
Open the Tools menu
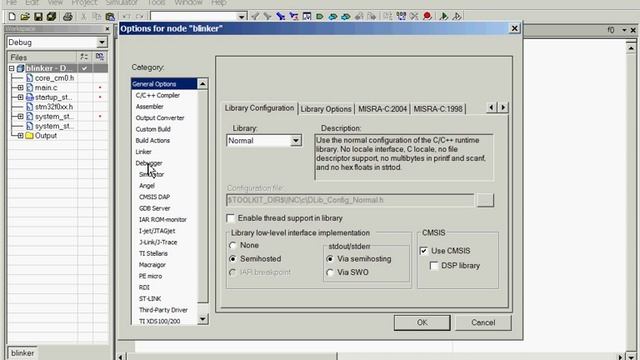tap(156, 2)
